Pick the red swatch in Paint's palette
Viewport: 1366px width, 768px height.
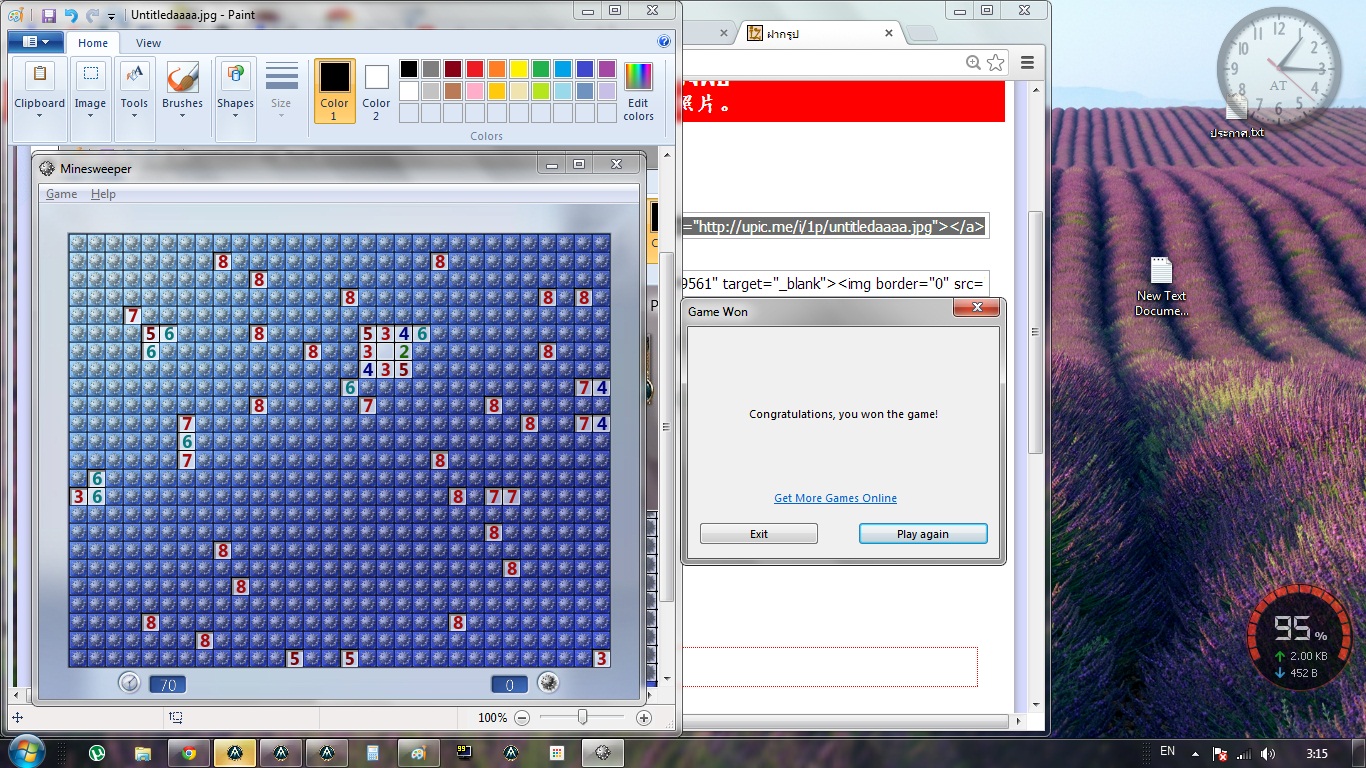click(x=475, y=69)
